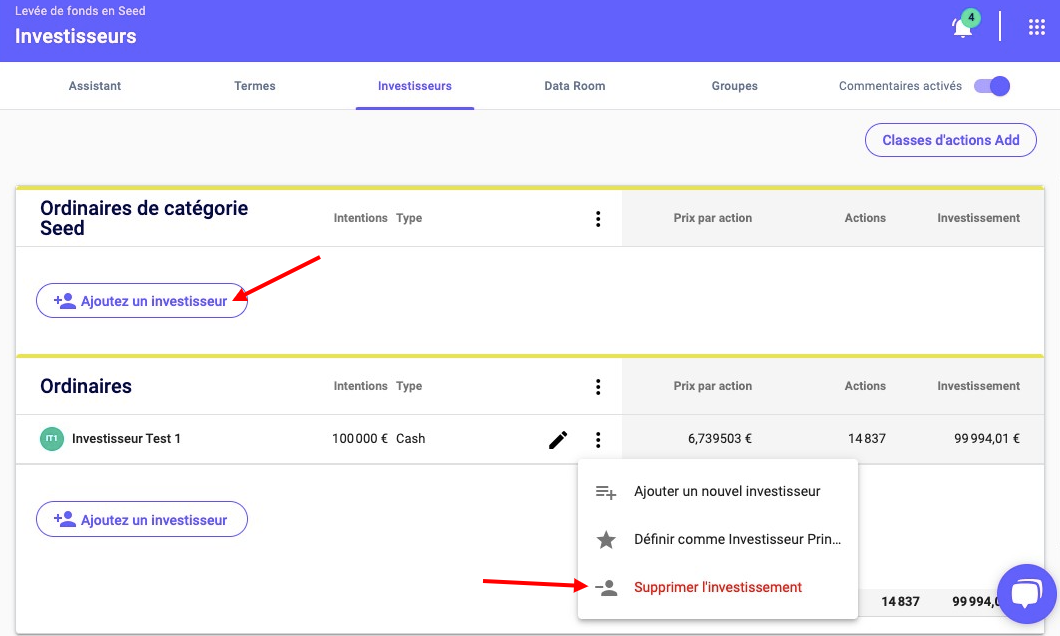Select Supprimer l'investissement menu entry

tap(717, 588)
